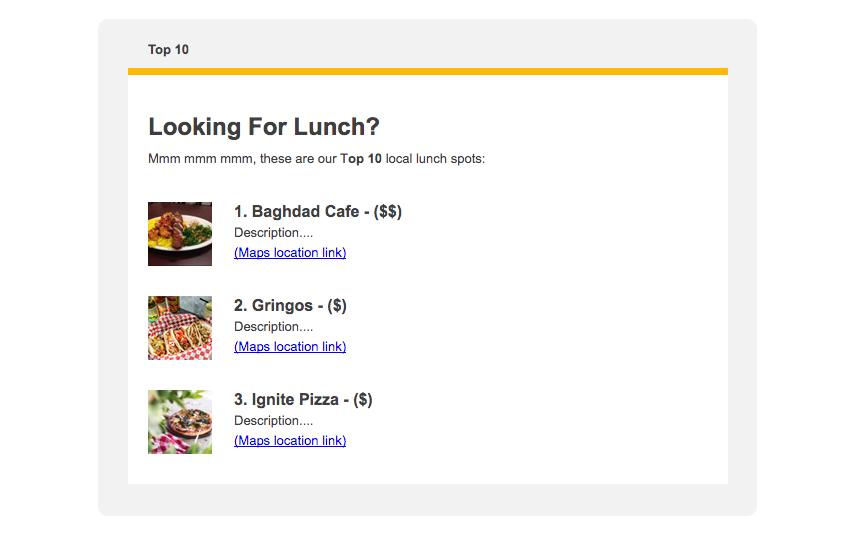Click the ($) price beside Gringos

[x=337, y=306]
